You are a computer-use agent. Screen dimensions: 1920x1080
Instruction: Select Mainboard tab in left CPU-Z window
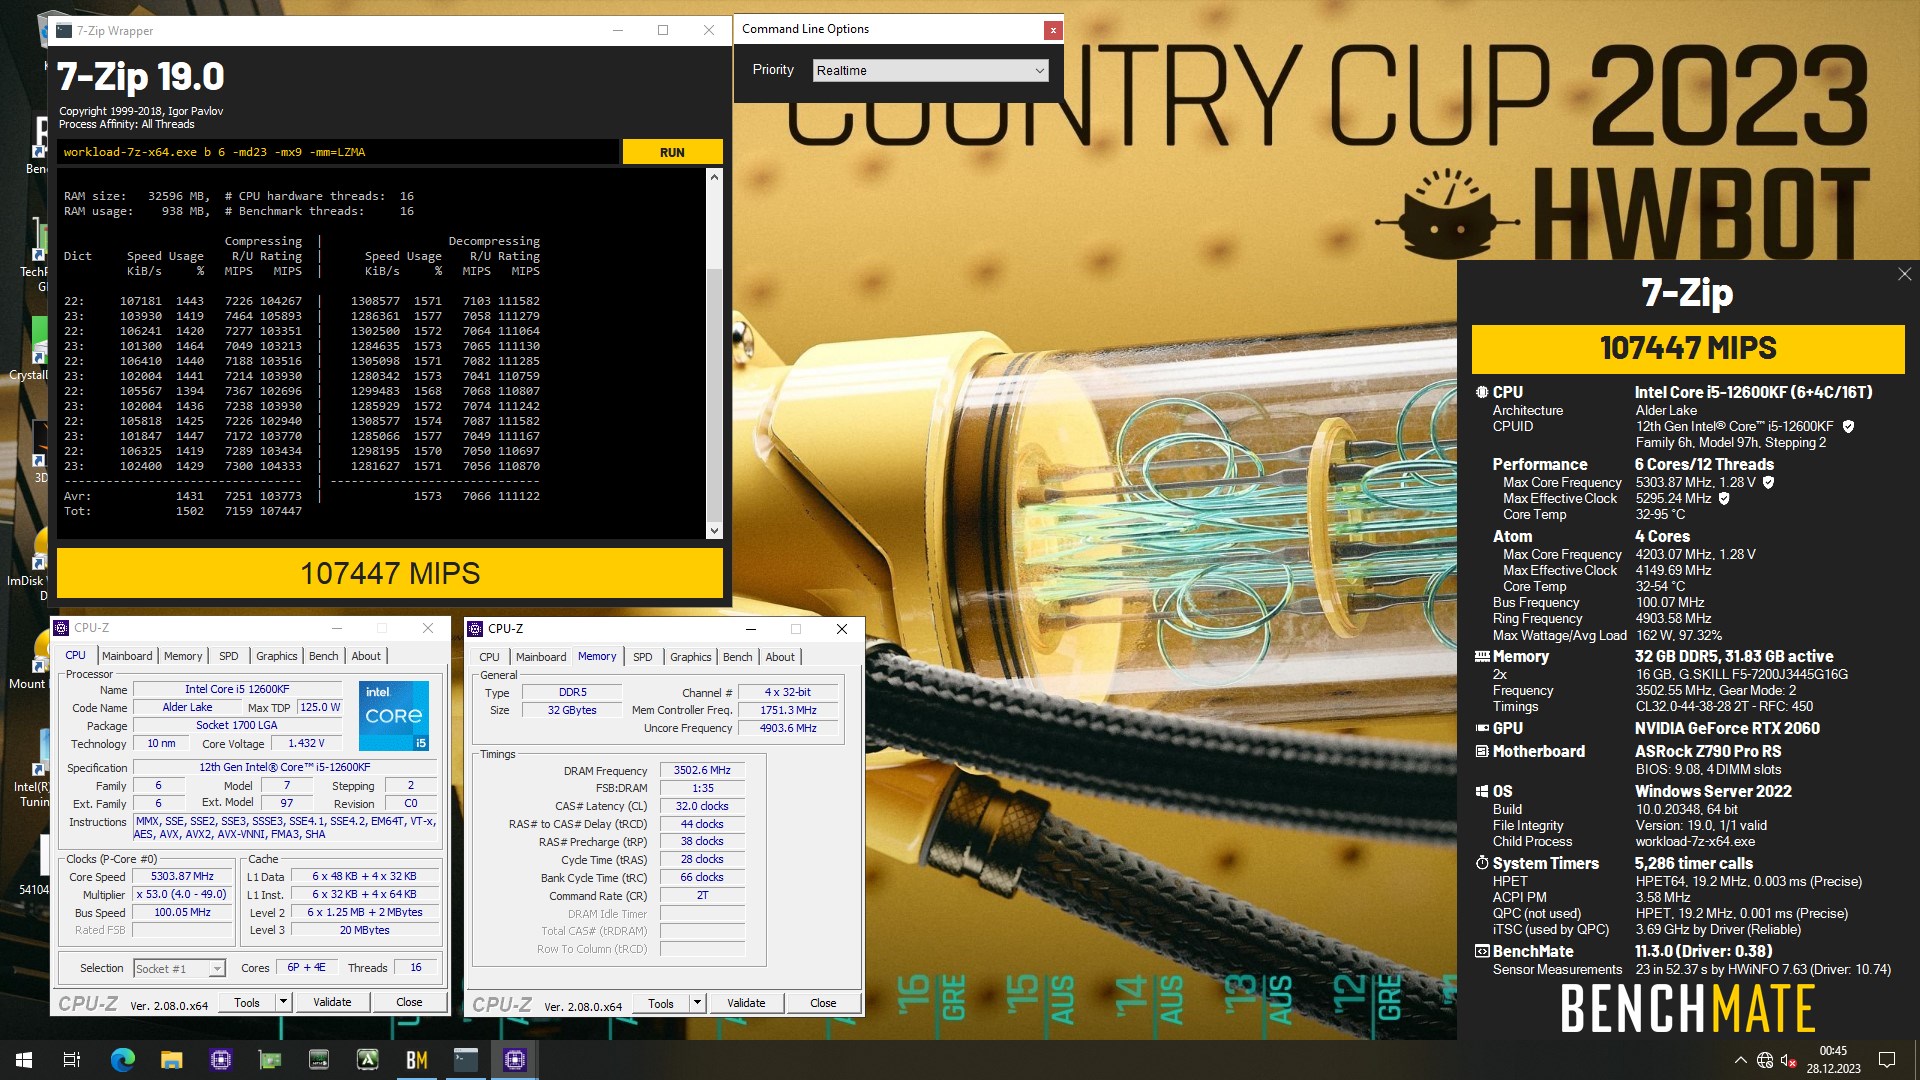point(127,656)
